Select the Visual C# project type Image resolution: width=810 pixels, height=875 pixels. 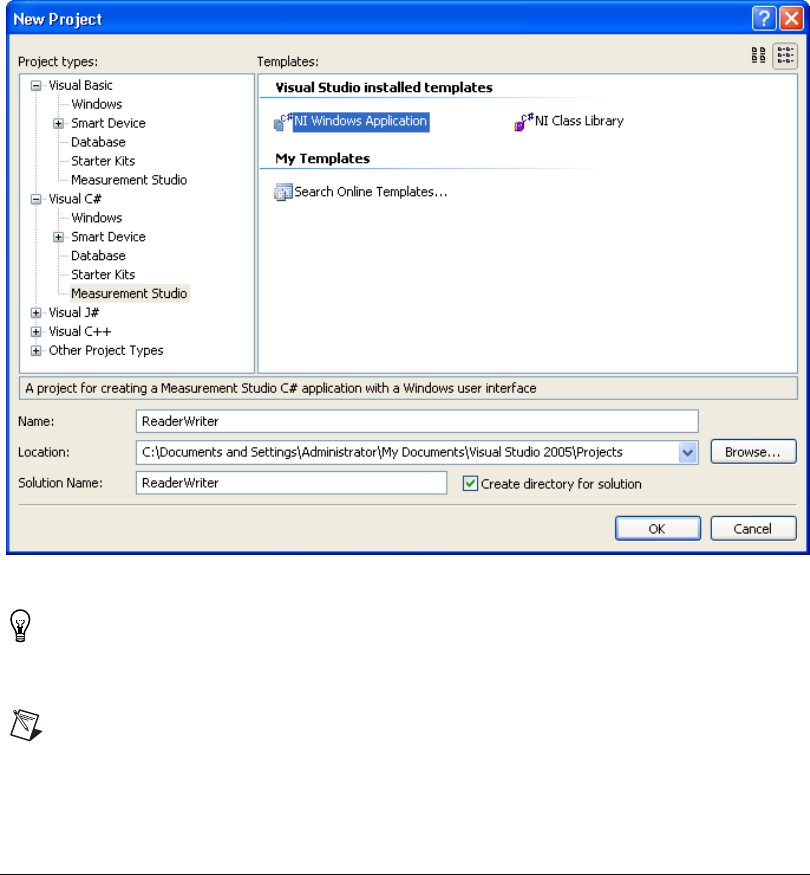(75, 199)
